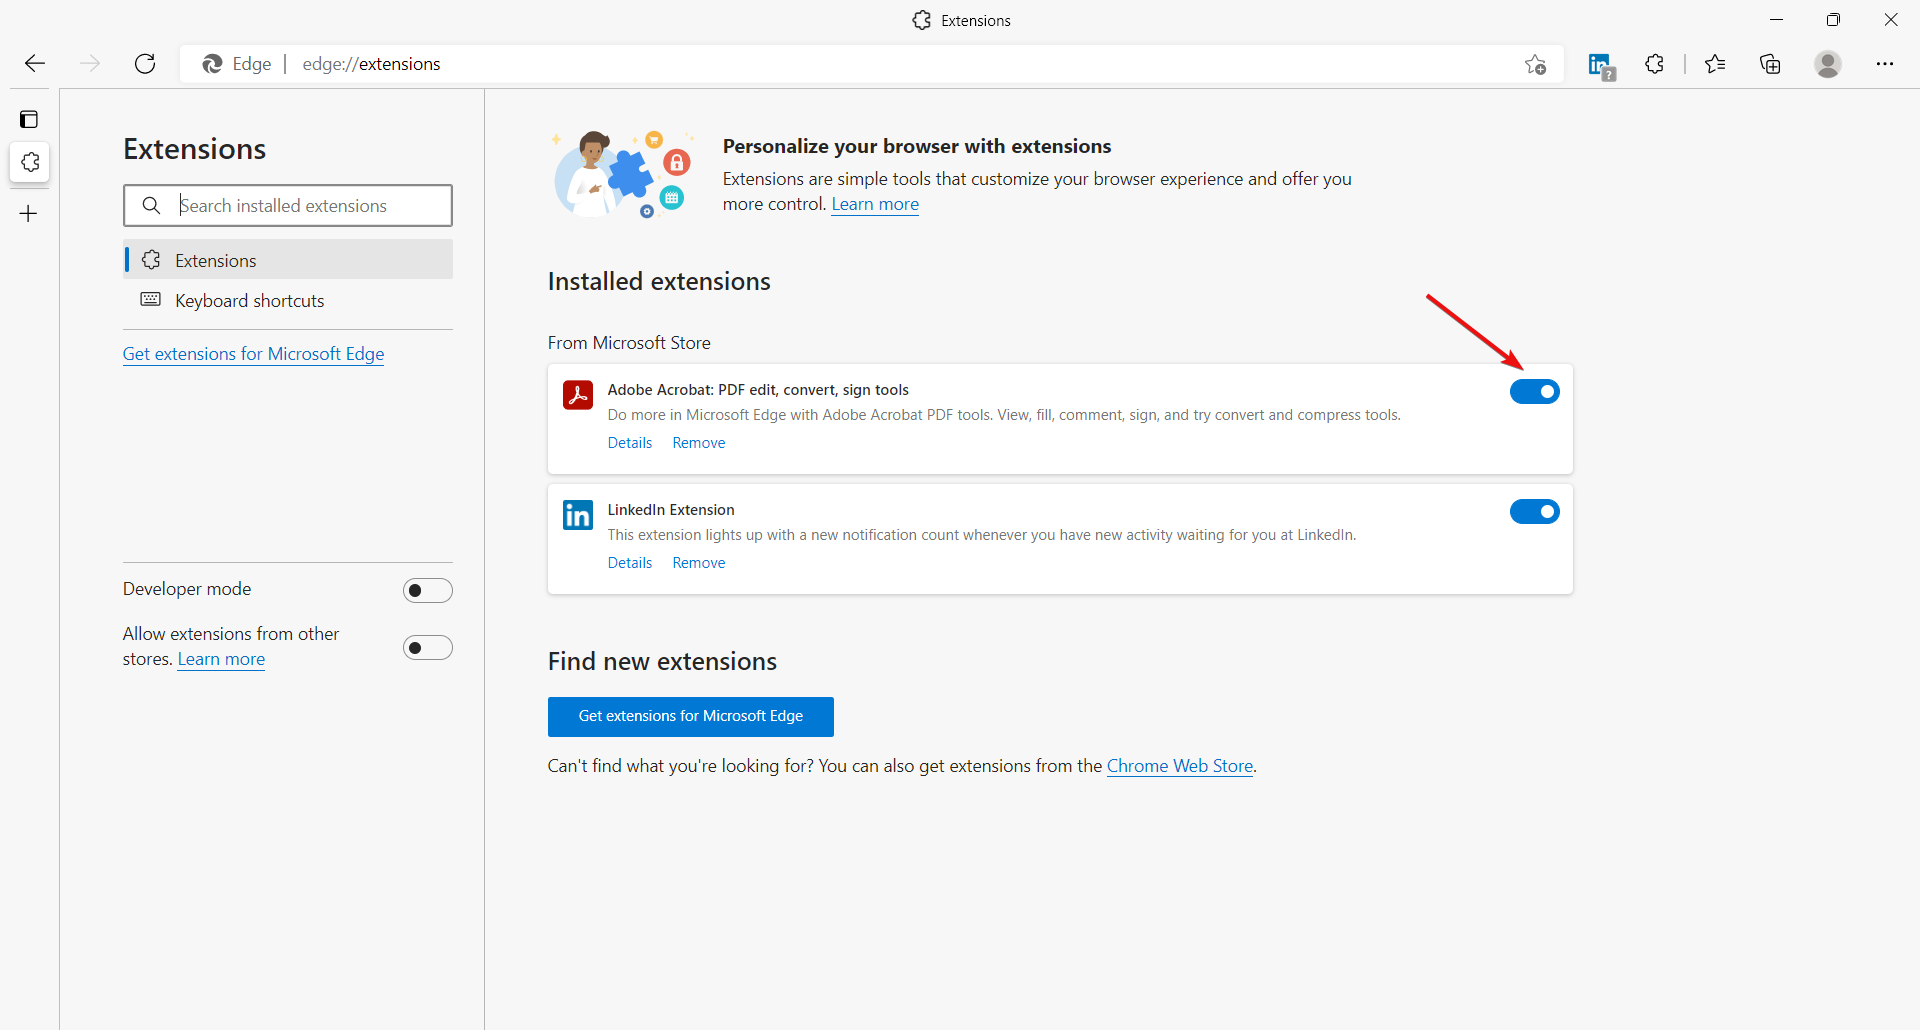Viewport: 1920px width, 1030px height.
Task: Click the Adobe Acrobat extension icon
Action: click(x=578, y=395)
